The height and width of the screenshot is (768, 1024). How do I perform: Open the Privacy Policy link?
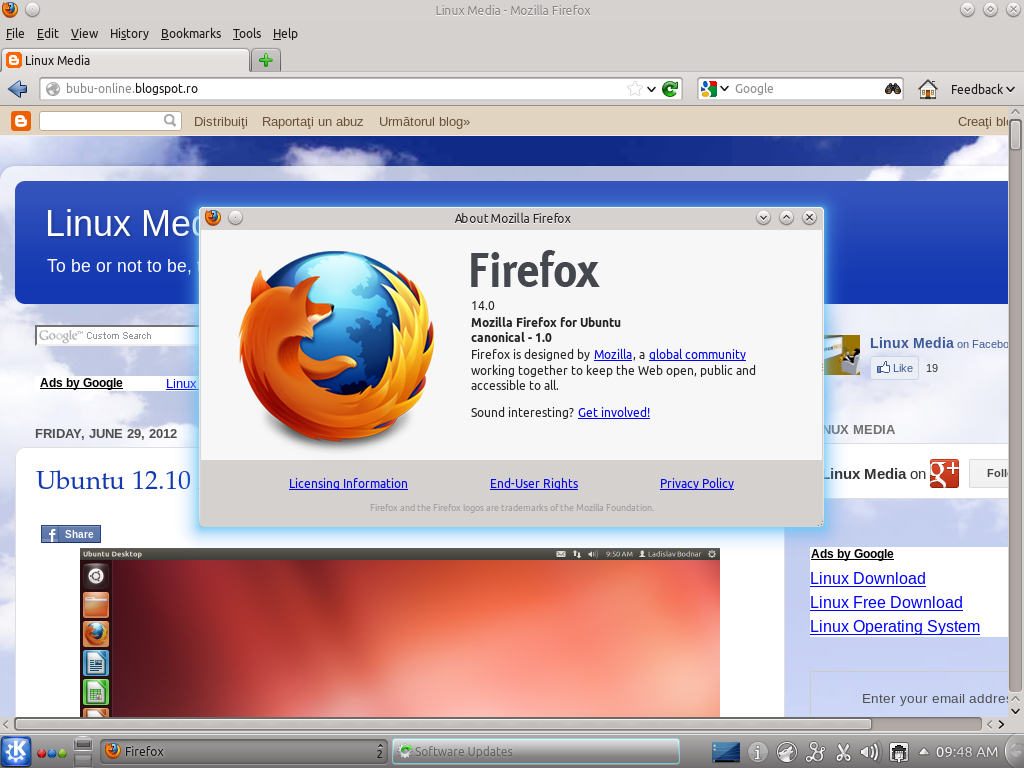(697, 483)
